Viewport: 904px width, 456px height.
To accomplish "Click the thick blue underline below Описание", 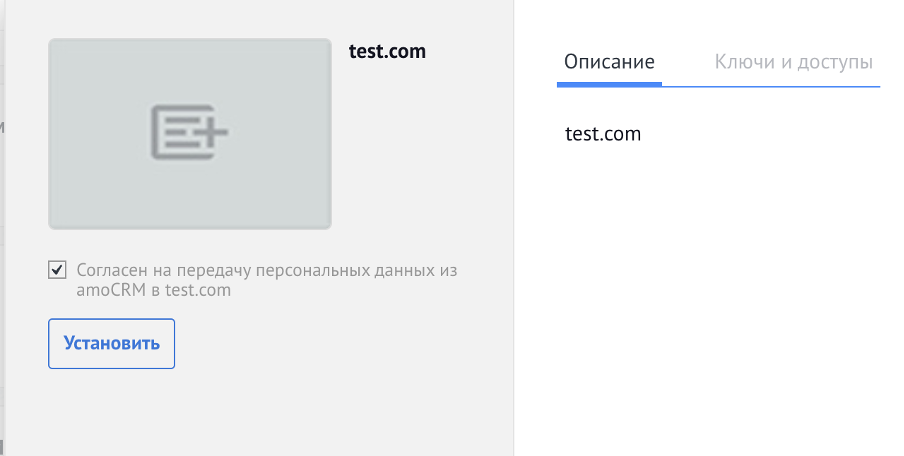I will coord(609,85).
